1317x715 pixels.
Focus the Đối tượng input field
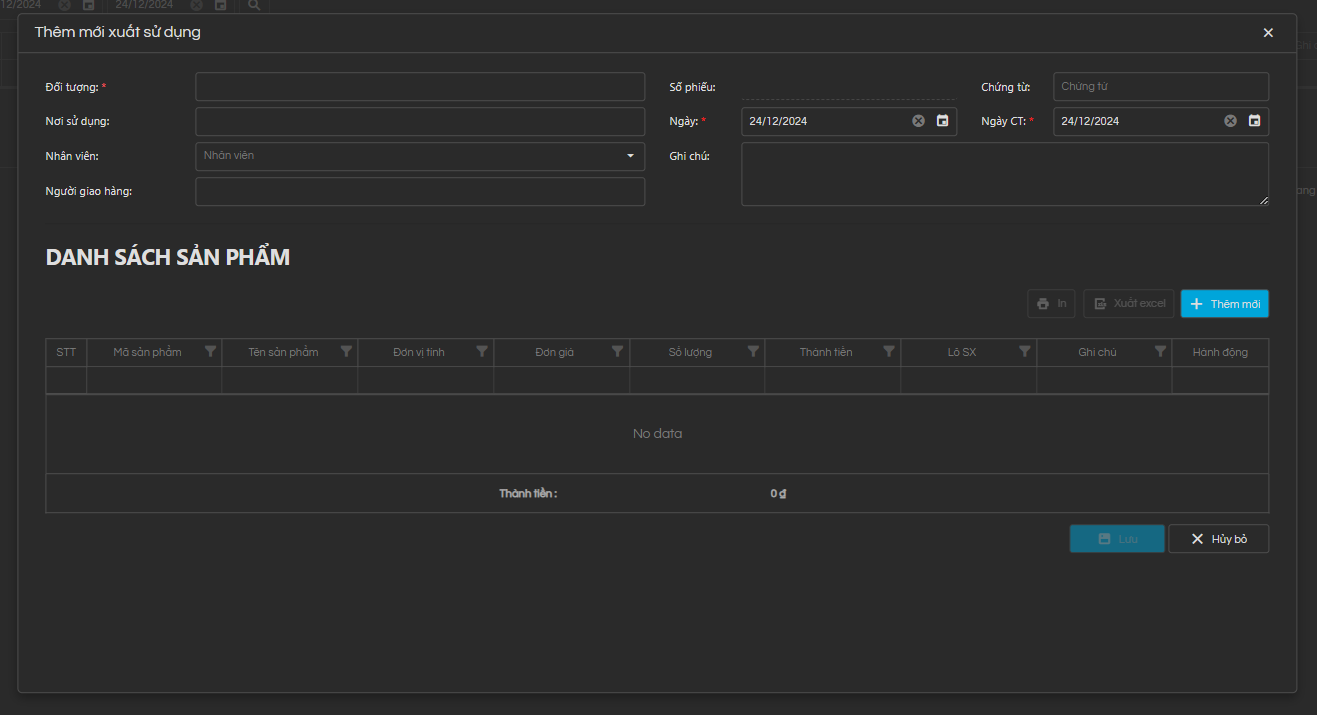420,87
